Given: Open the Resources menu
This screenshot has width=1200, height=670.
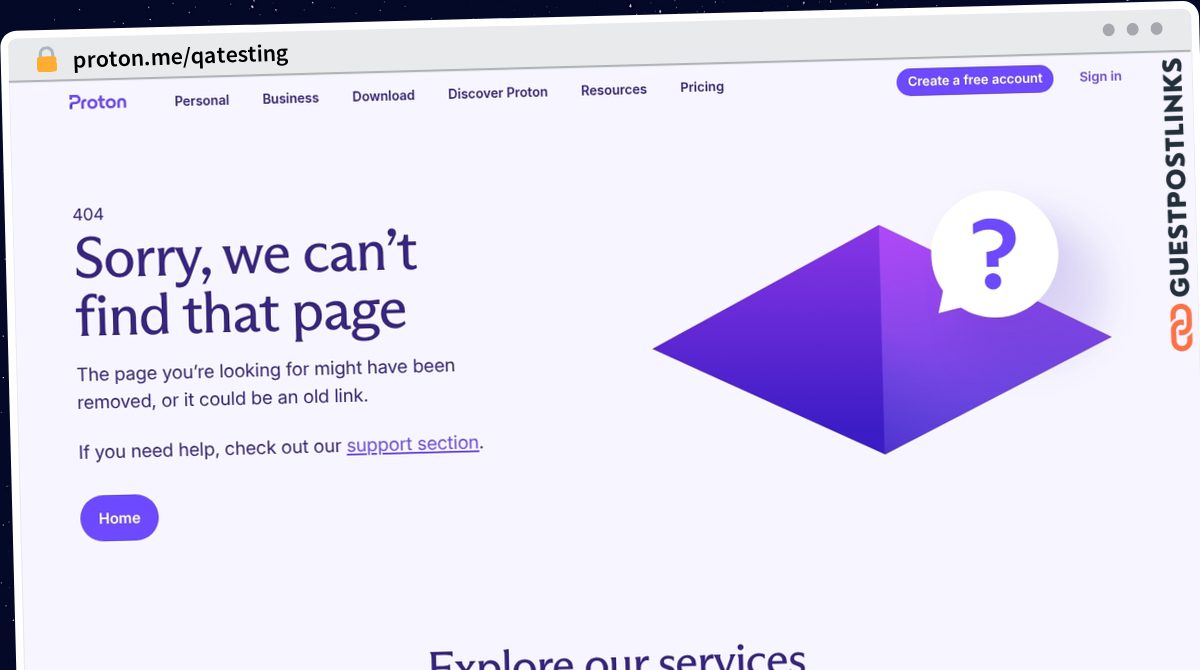Looking at the screenshot, I should (614, 90).
